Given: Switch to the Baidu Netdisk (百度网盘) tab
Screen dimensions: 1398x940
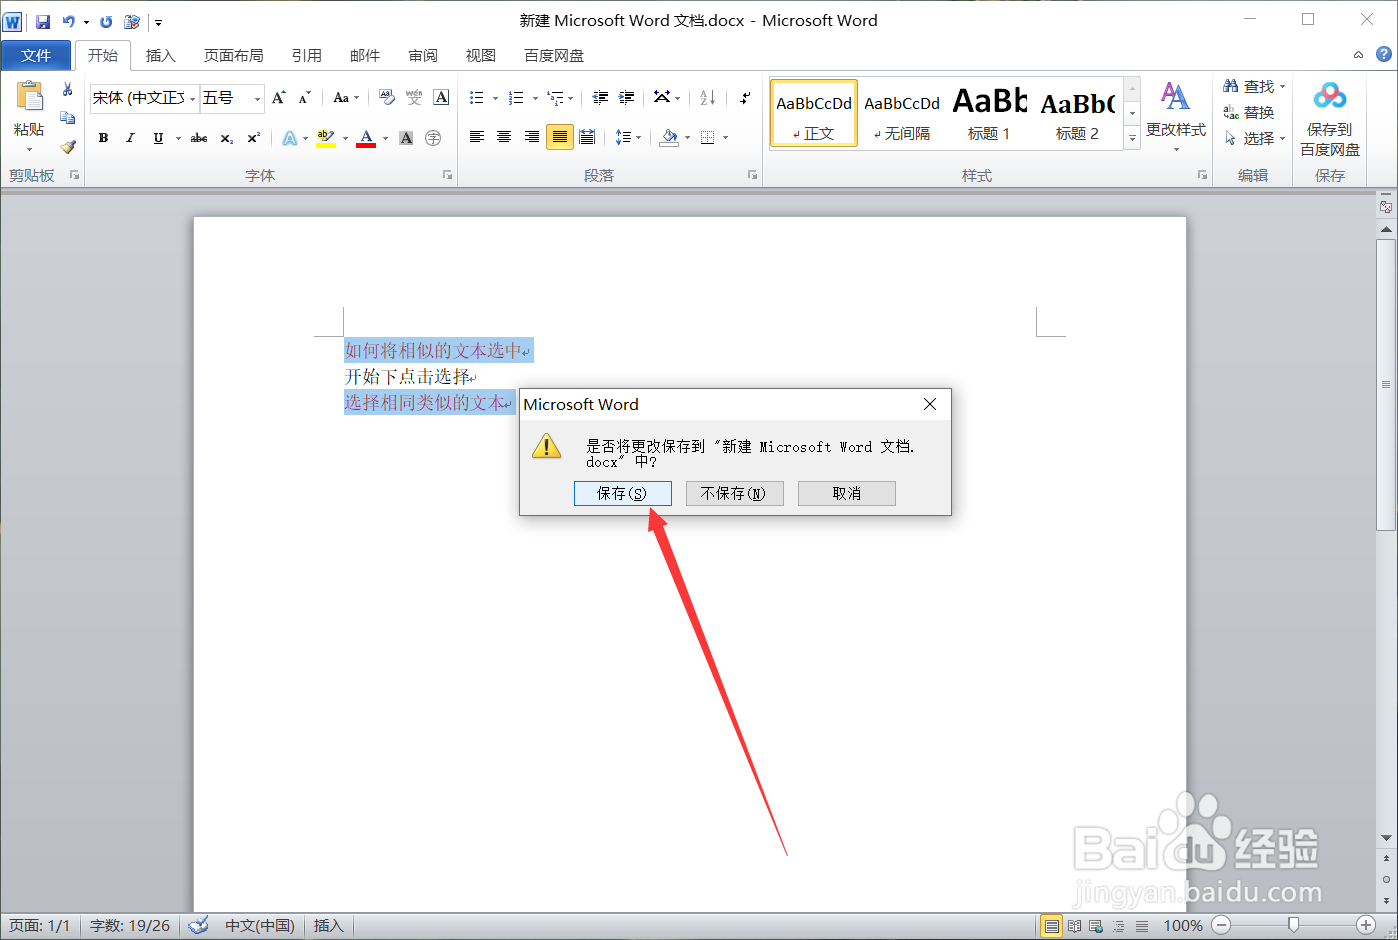Looking at the screenshot, I should tap(554, 55).
